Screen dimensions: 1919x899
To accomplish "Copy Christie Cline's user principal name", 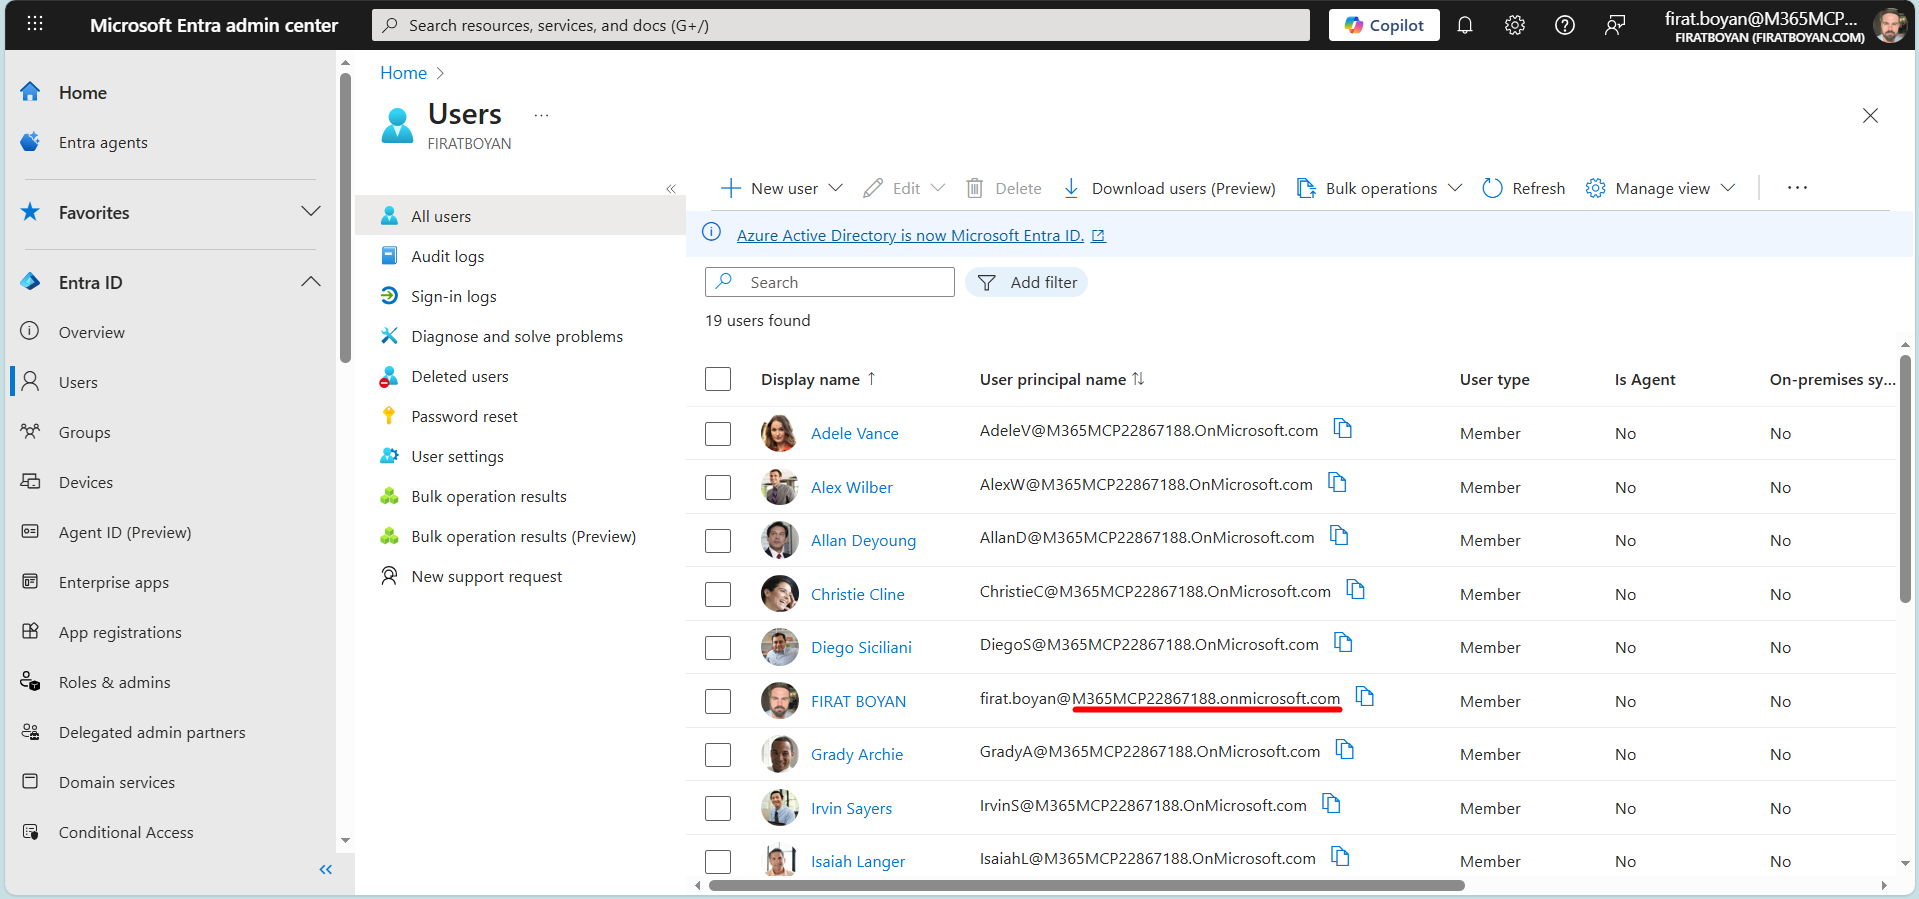I will (x=1356, y=590).
